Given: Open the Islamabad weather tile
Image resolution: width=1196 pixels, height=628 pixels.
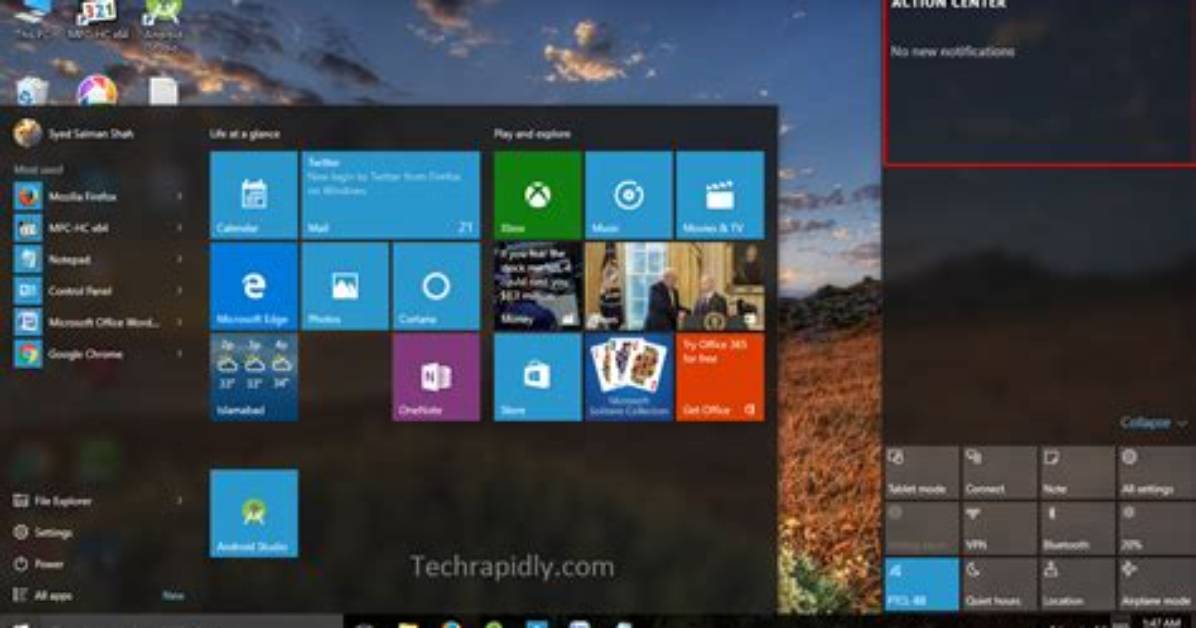Looking at the screenshot, I should [254, 377].
